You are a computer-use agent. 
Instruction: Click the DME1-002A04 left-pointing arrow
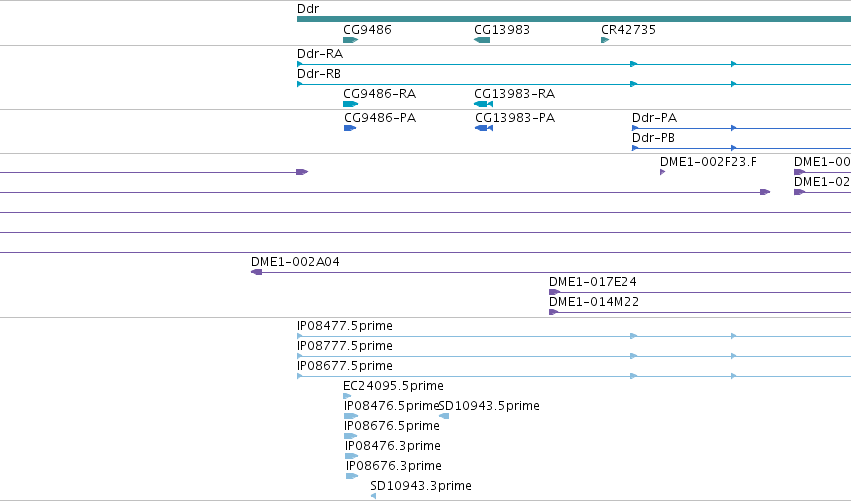[257, 272]
